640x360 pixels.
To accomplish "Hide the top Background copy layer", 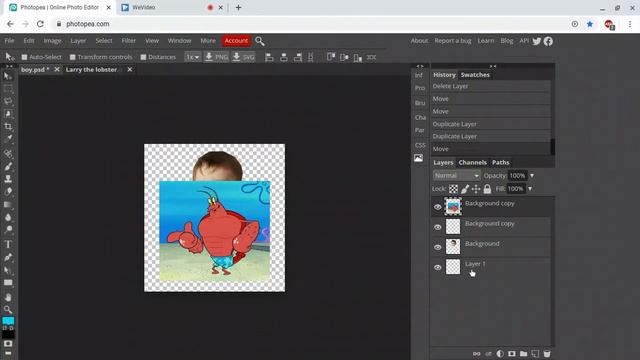I will pos(438,207).
